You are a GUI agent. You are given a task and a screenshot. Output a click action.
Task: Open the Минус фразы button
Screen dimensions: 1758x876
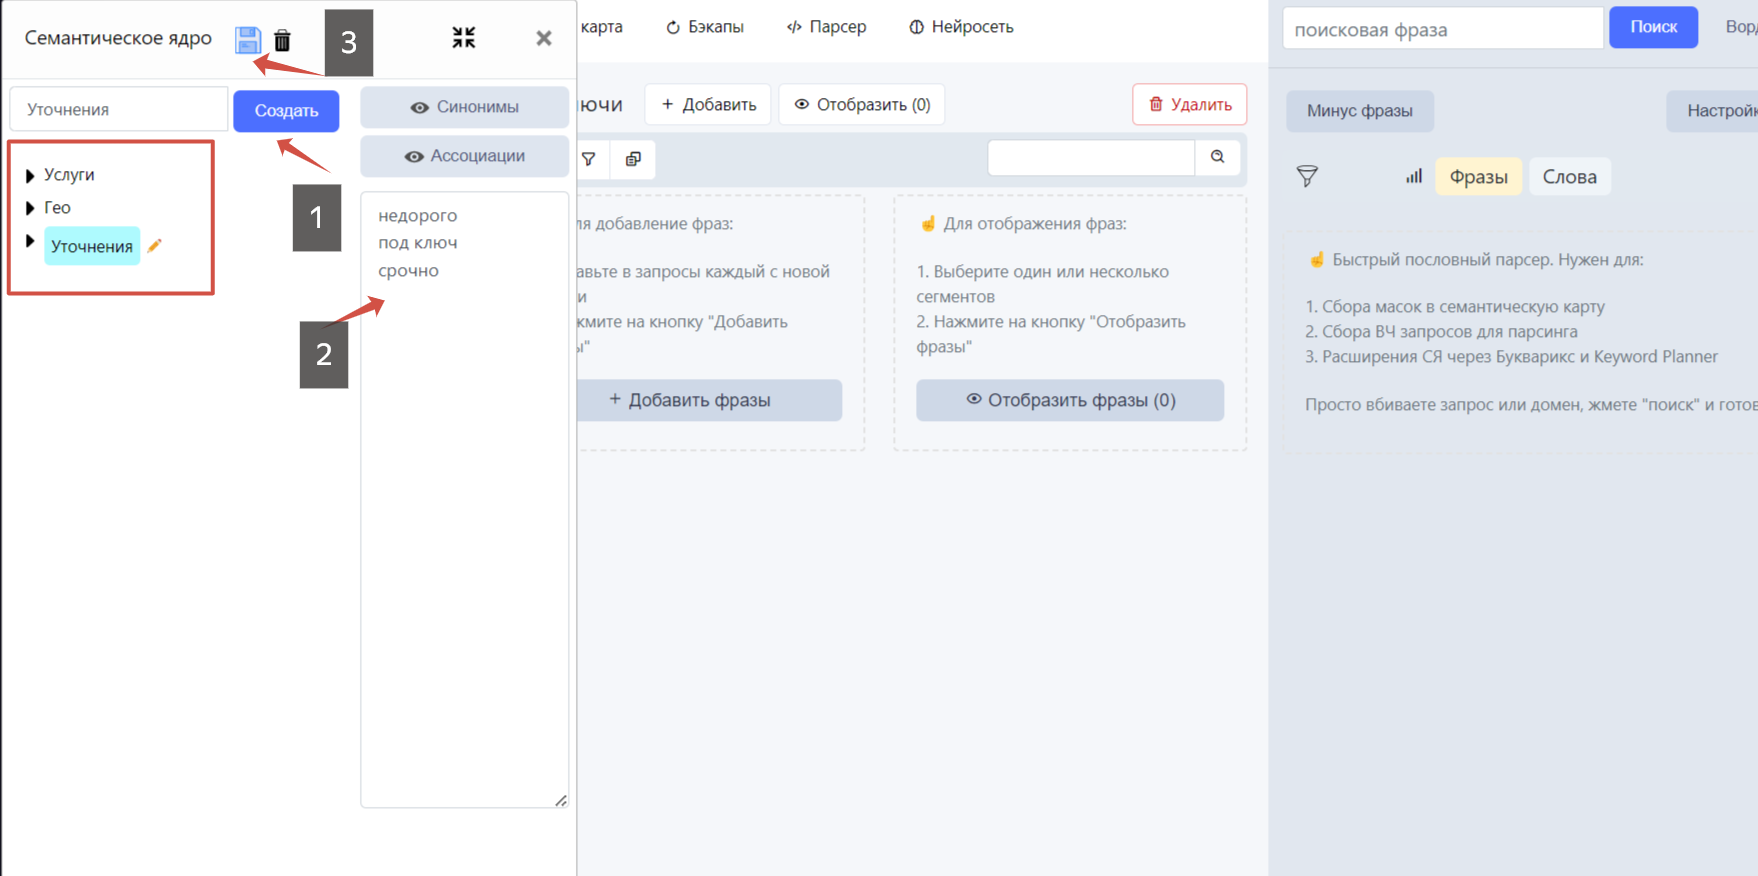point(1360,111)
